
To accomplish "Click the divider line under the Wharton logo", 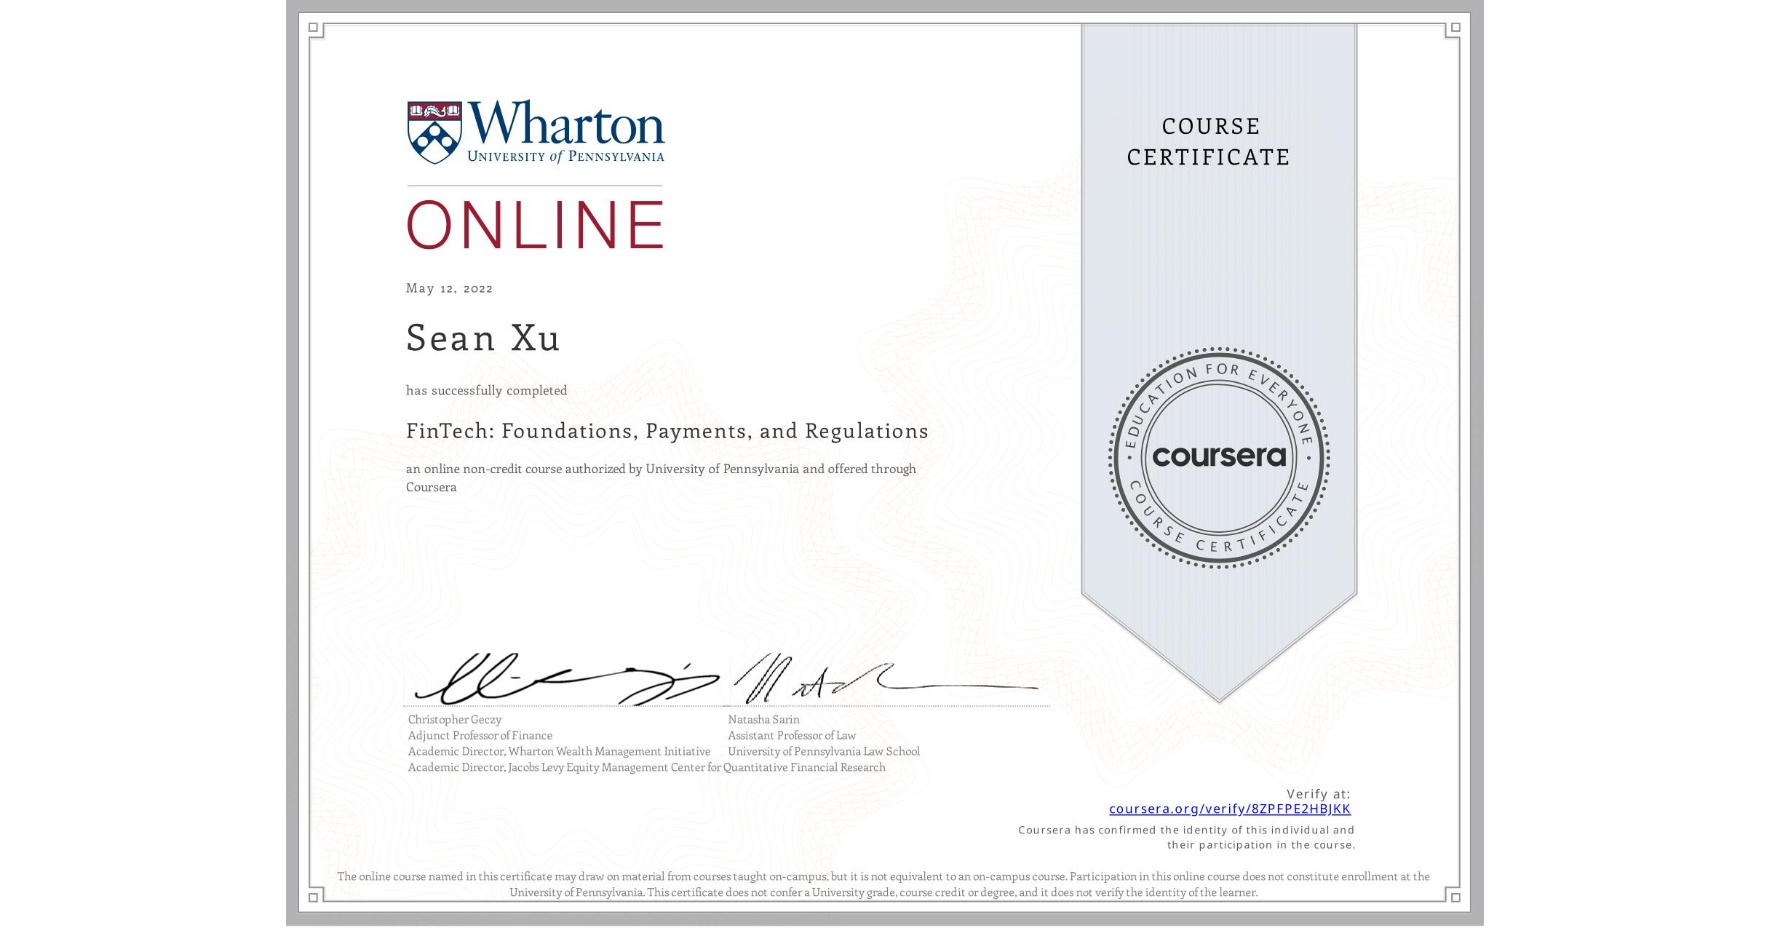I will [535, 184].
